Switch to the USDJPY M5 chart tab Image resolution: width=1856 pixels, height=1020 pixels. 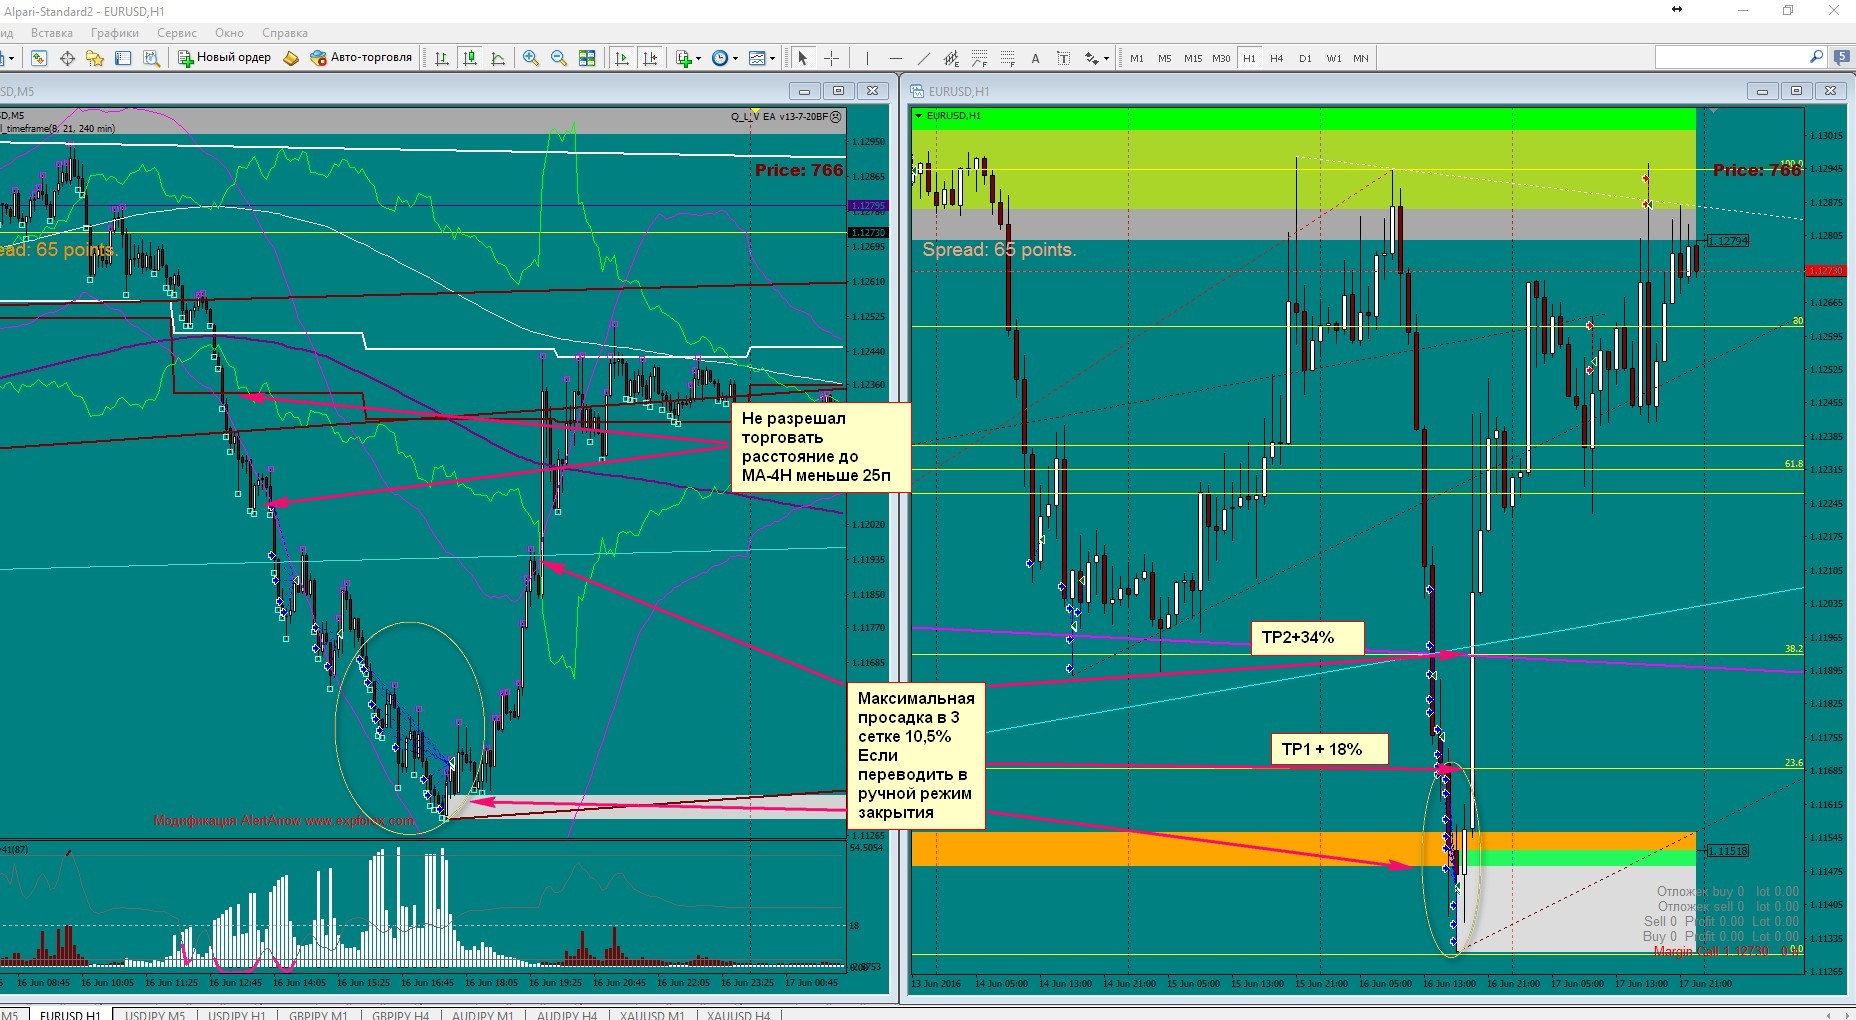(155, 1014)
